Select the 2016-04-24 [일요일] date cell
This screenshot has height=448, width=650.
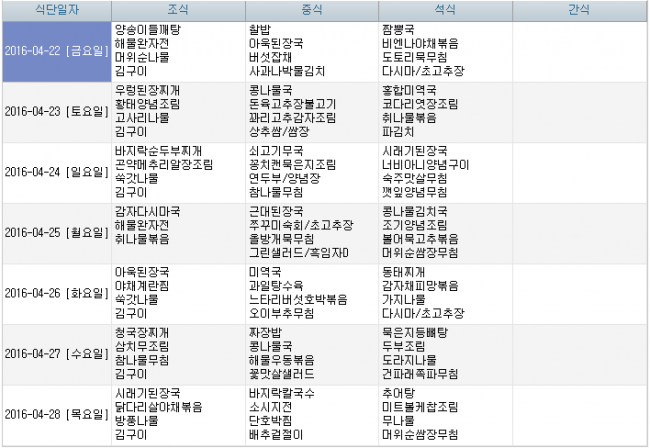click(56, 172)
